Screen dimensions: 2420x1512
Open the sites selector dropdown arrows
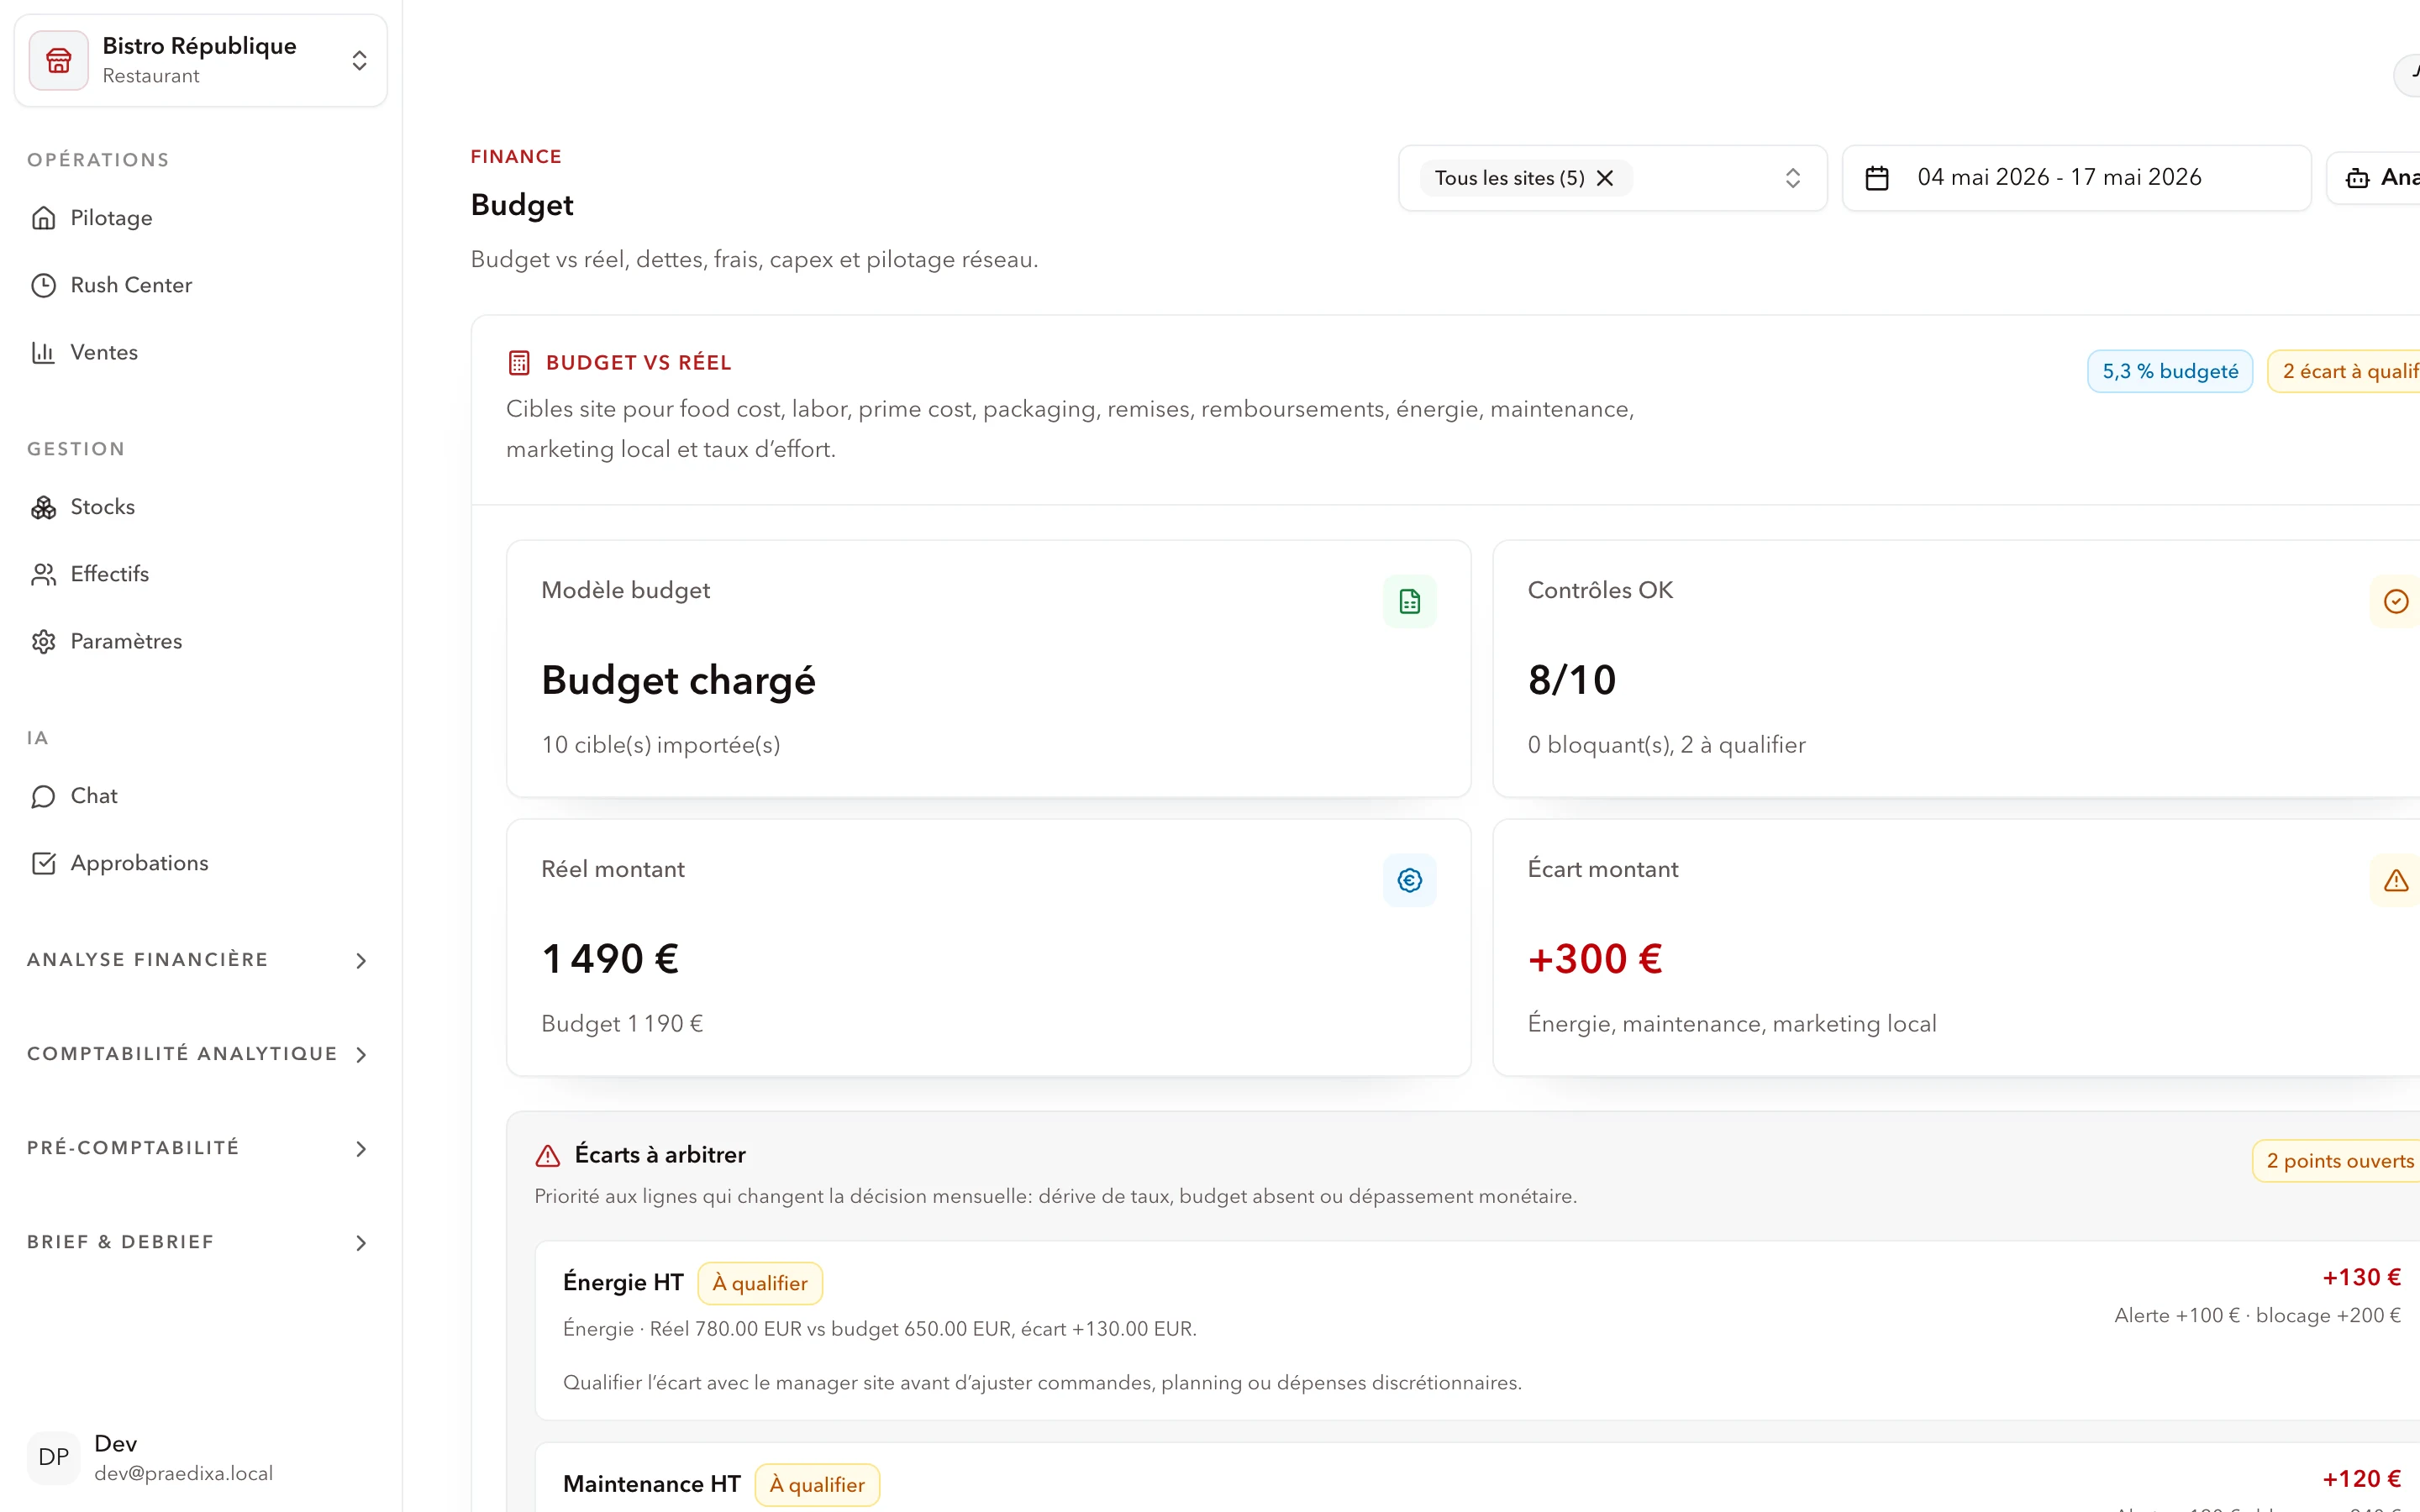tap(1793, 178)
